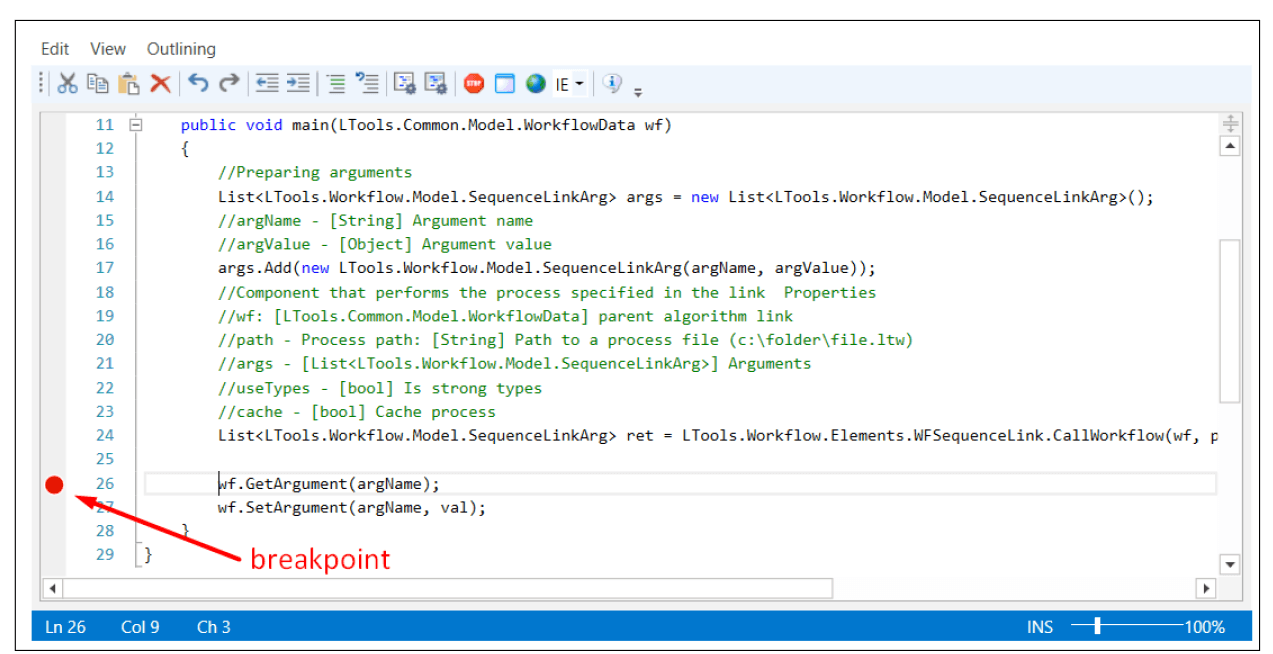
Task: Click the zoom slider in status bar
Action: (1097, 626)
